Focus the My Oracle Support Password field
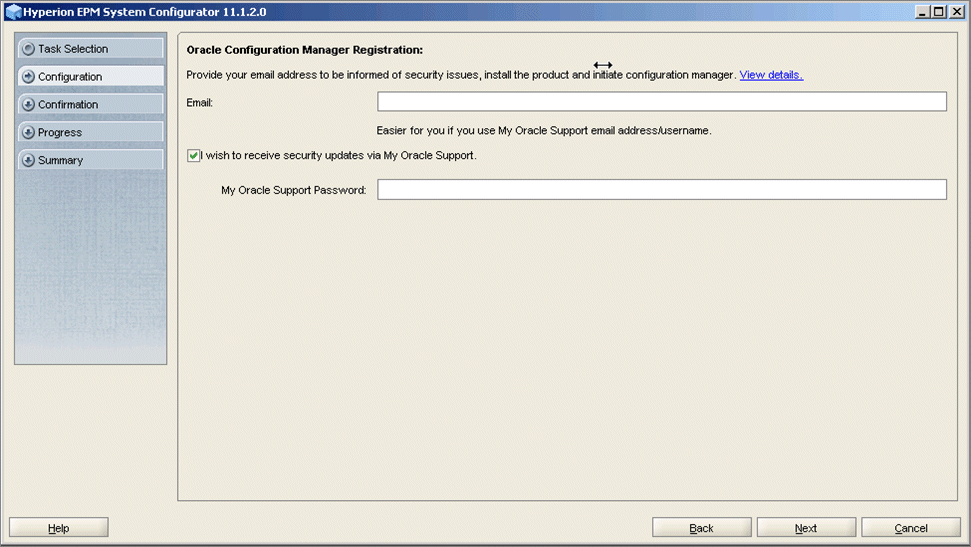The image size is (971, 547). point(662,190)
